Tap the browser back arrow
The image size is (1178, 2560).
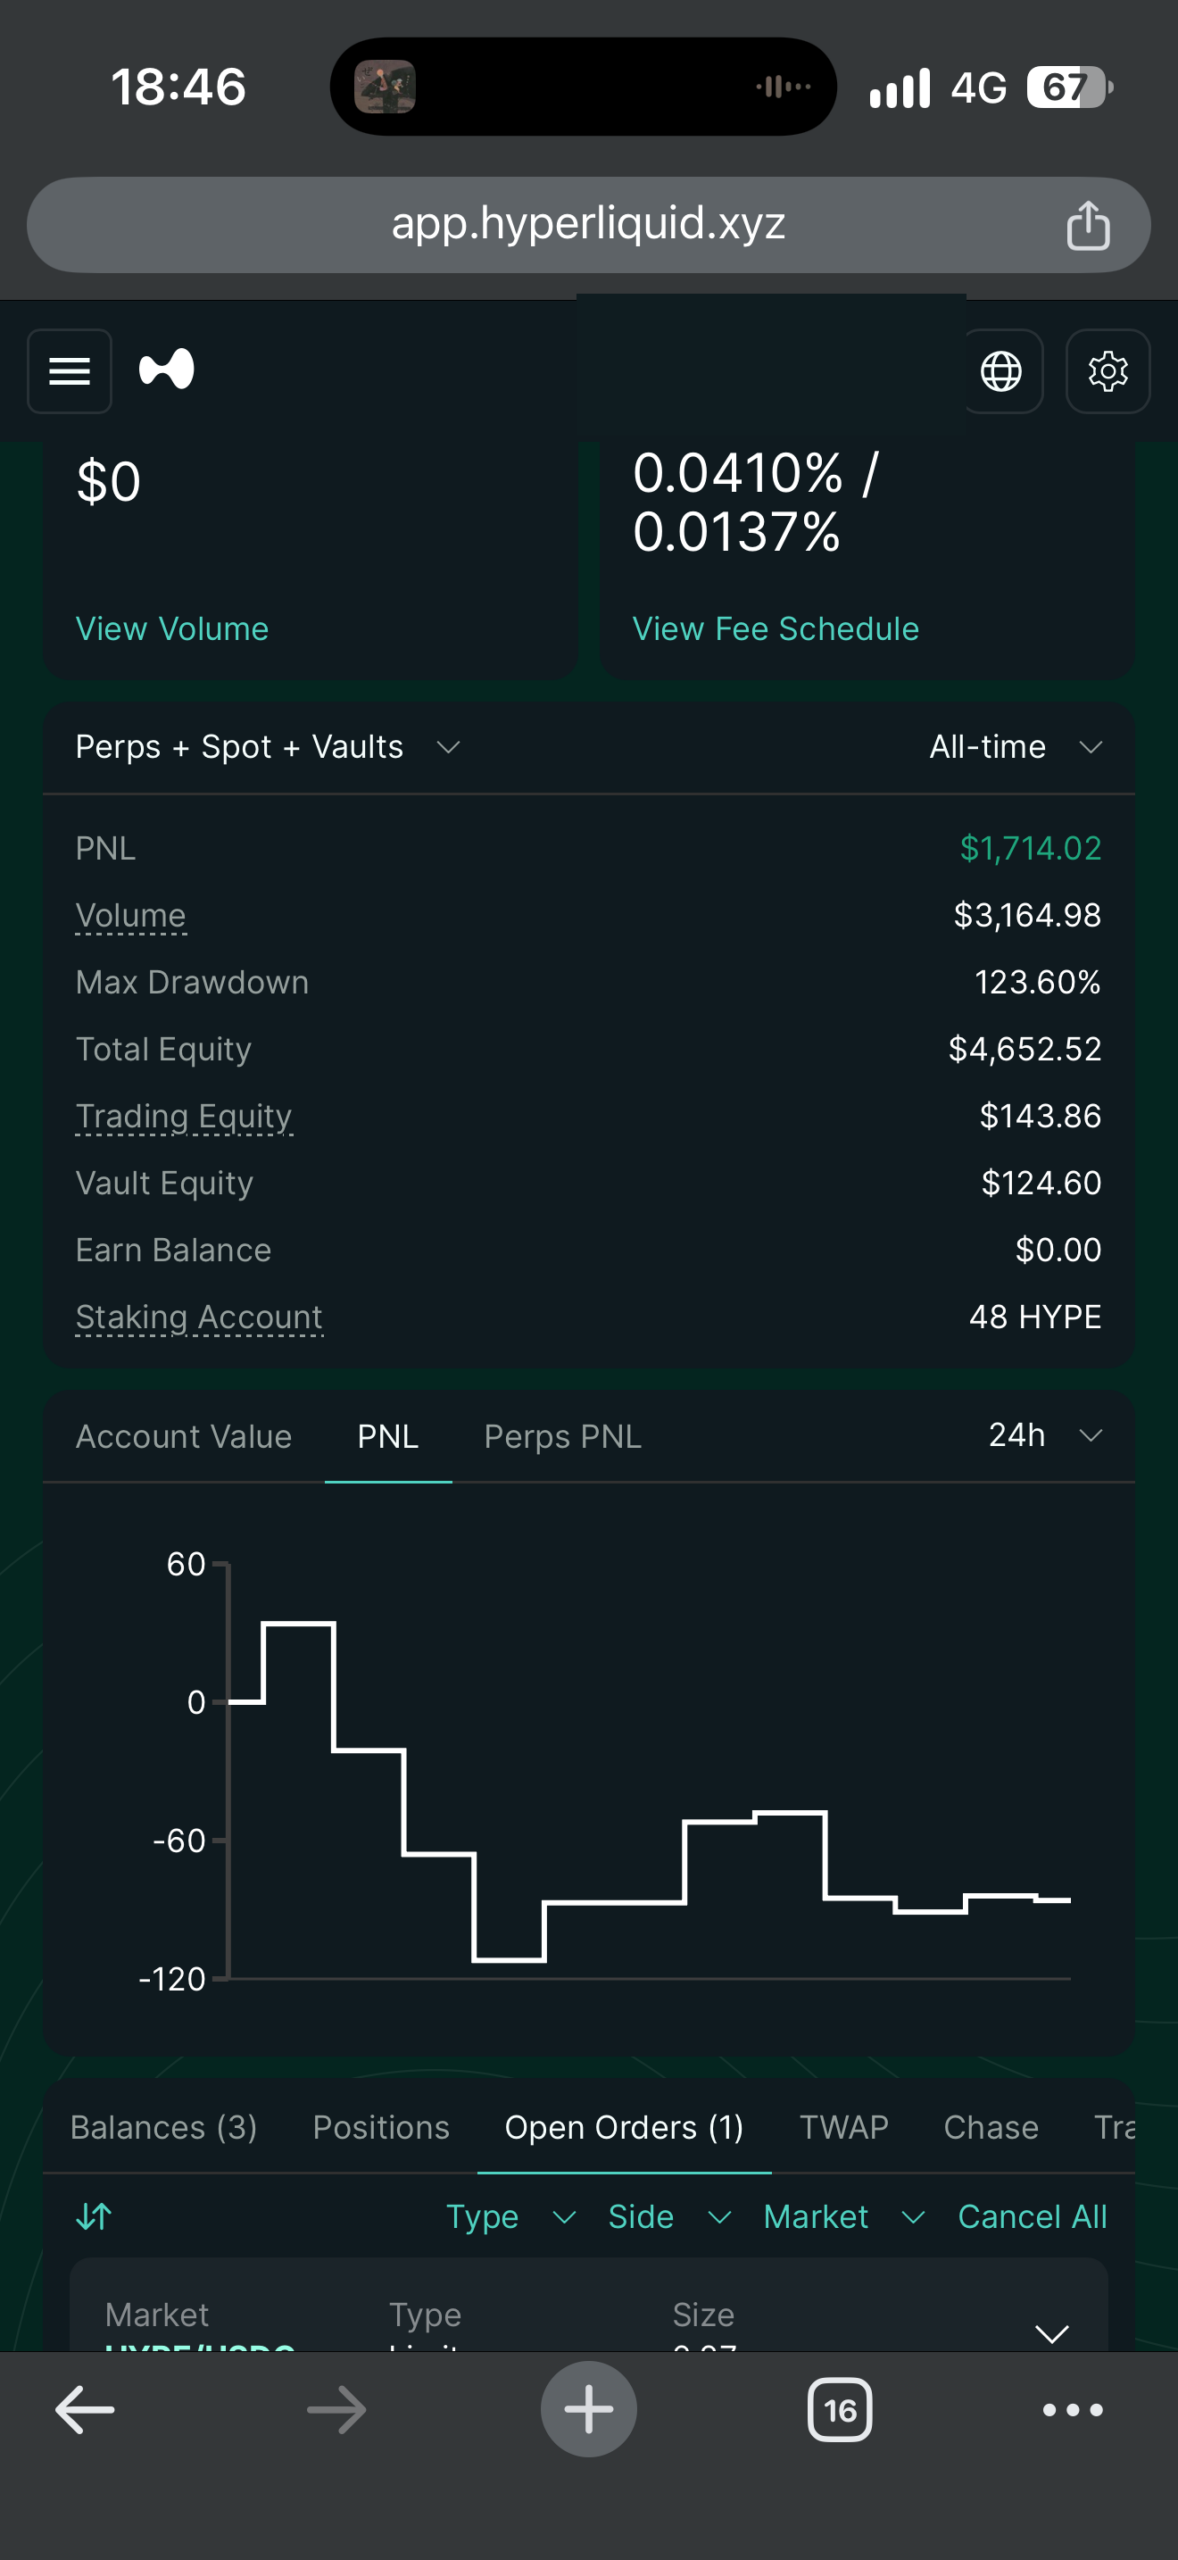tap(85, 2410)
